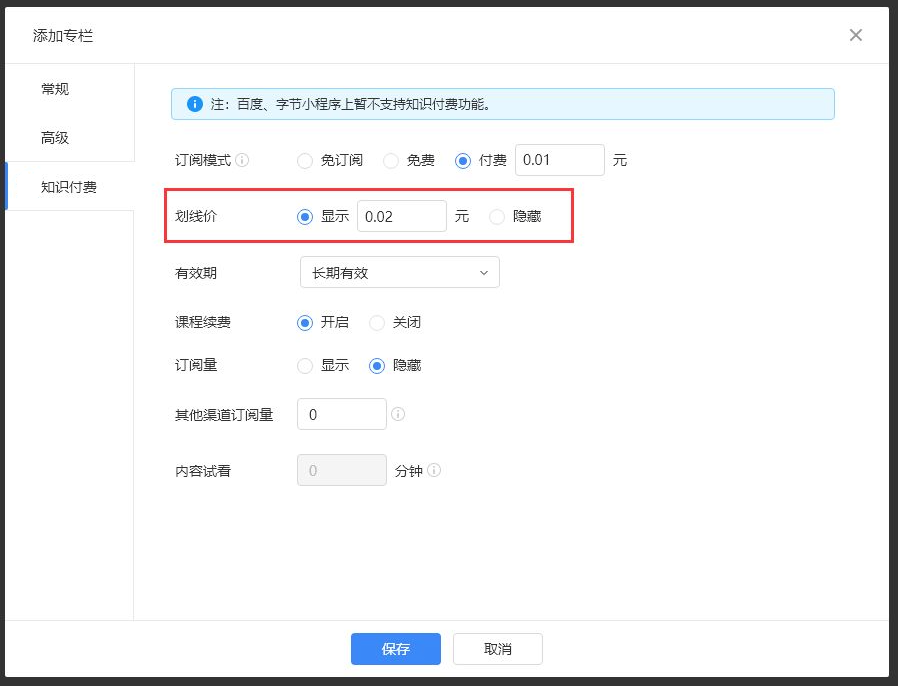This screenshot has width=898, height=686.
Task: Click the 其他渠道订阅量 input field
Action: (x=341, y=414)
